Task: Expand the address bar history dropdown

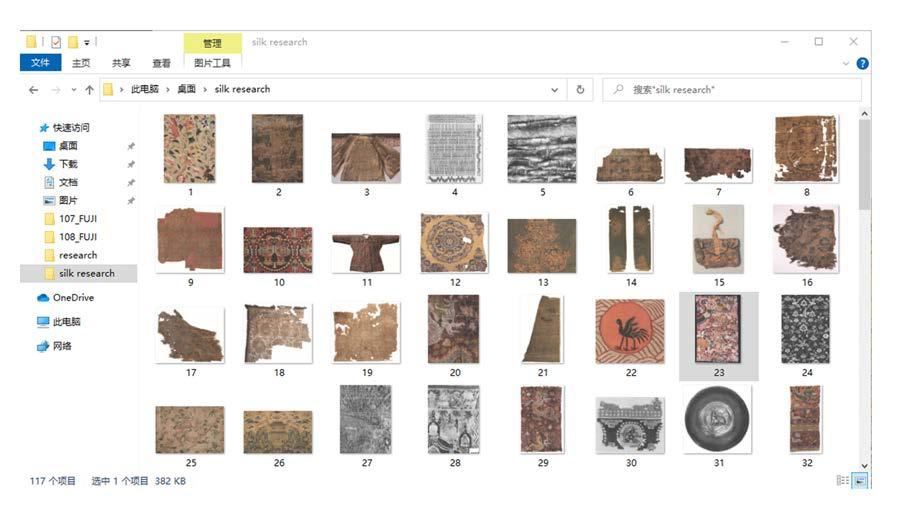Action: click(554, 90)
